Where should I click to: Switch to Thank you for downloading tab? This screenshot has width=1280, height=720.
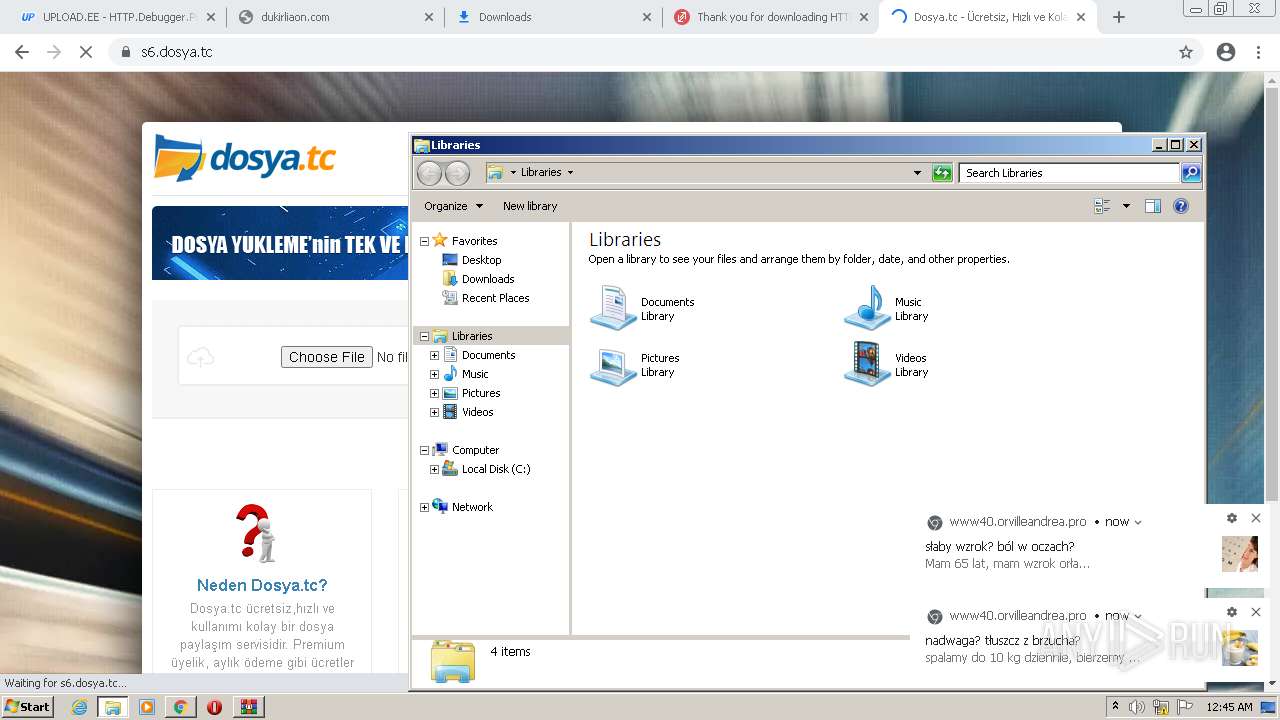pos(771,17)
